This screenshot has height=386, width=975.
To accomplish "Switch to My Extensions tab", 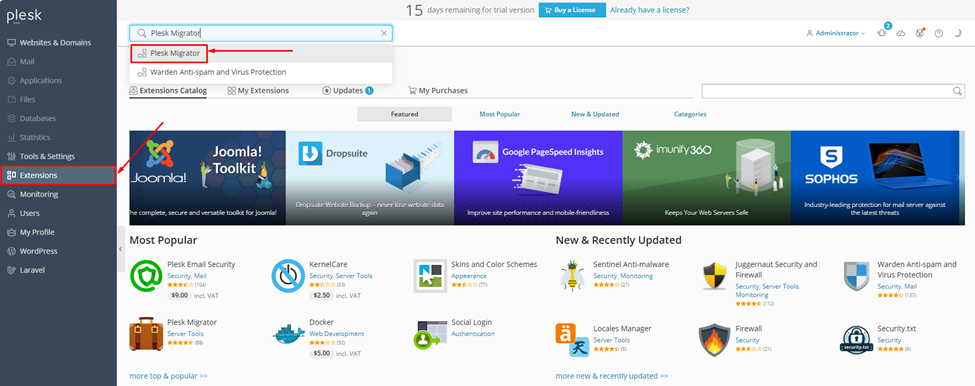I will pos(258,91).
